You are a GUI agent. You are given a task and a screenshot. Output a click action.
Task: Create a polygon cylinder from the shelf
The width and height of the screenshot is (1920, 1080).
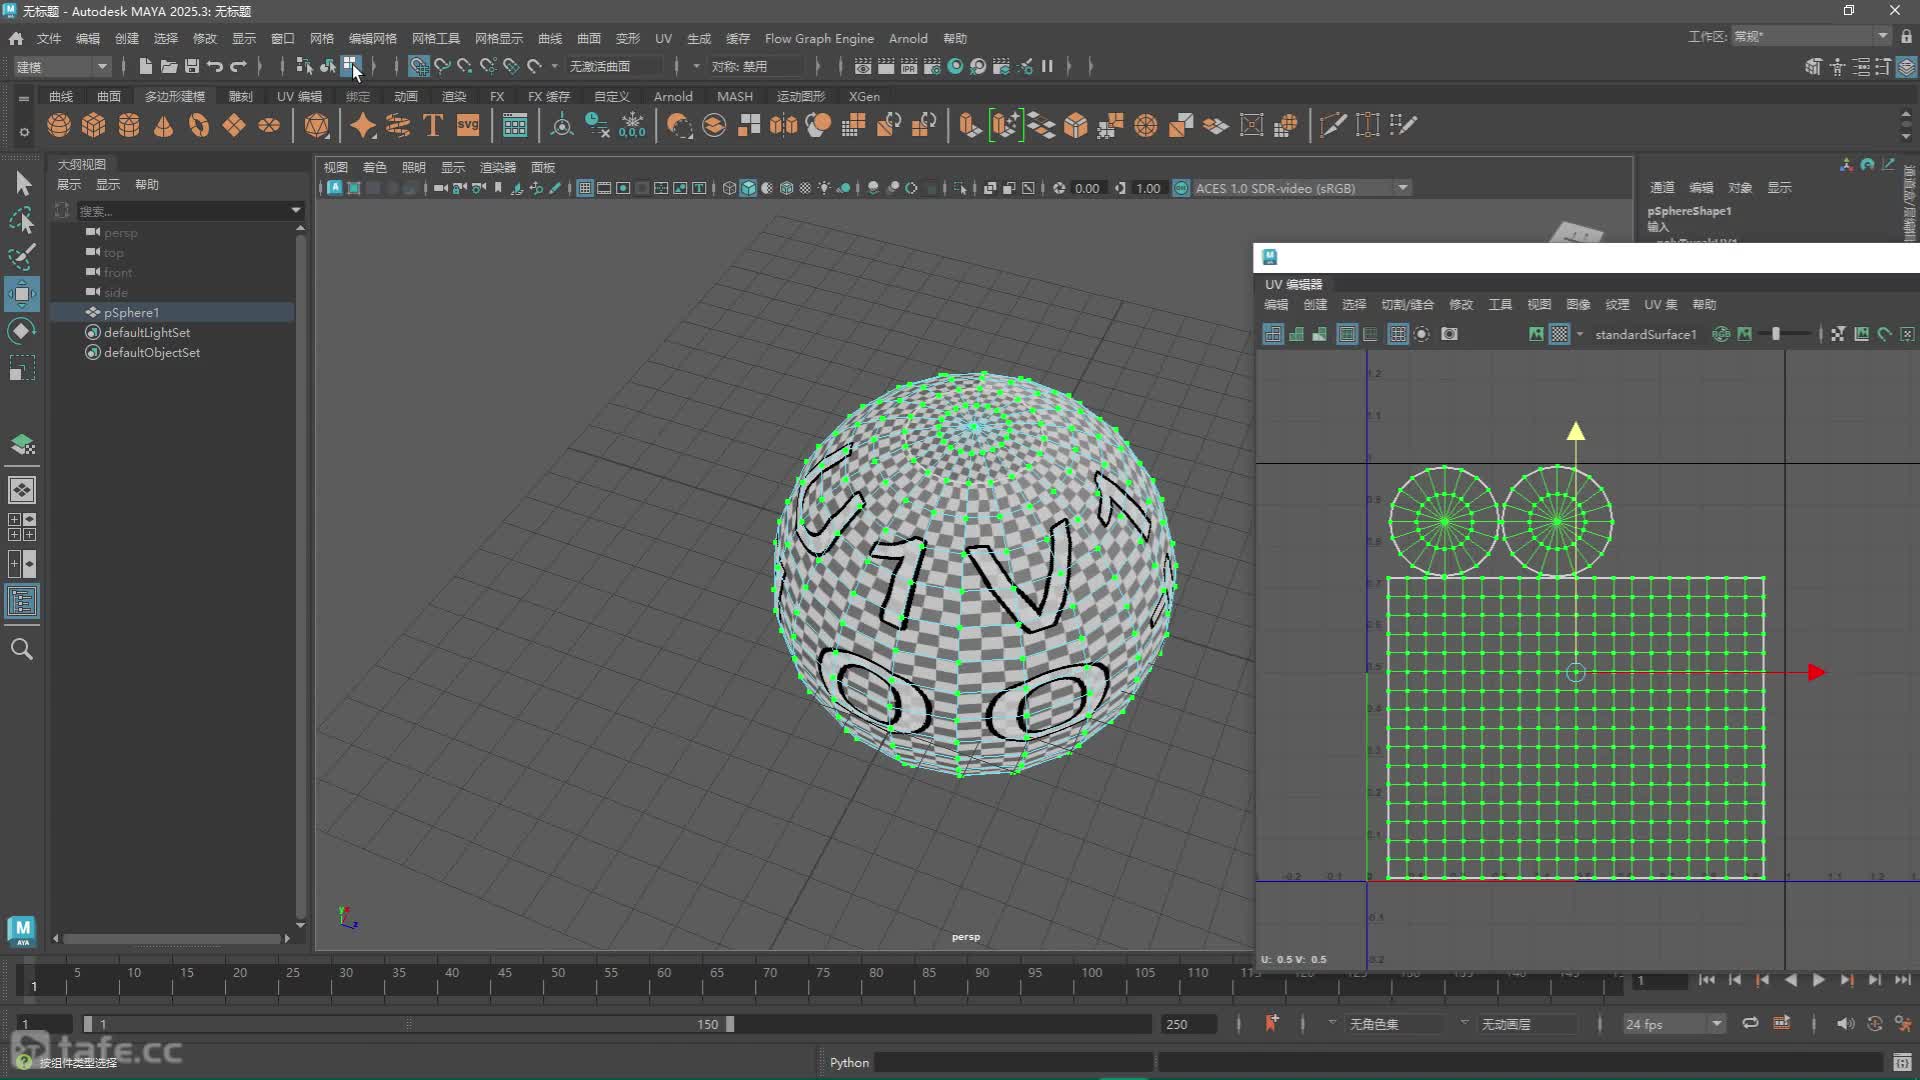[128, 125]
